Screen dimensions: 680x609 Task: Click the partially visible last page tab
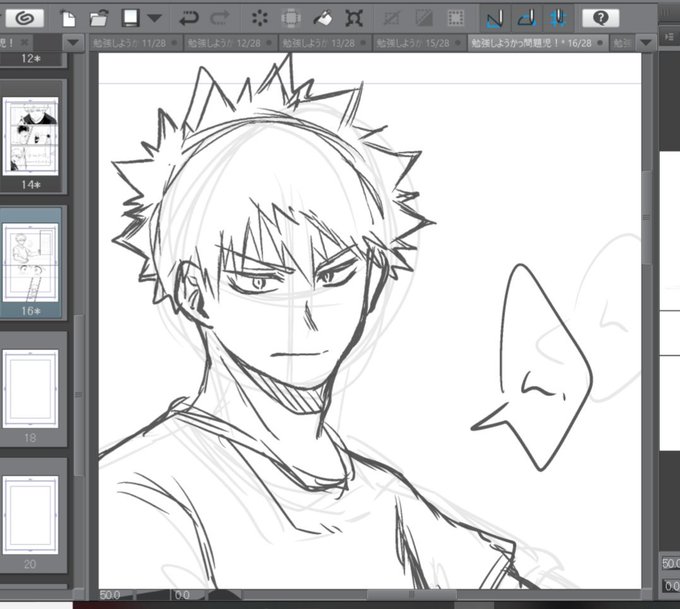pyautogui.click(x=622, y=43)
